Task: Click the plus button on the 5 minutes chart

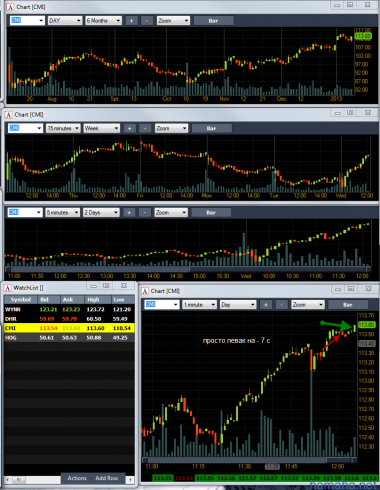Action: coord(129,213)
